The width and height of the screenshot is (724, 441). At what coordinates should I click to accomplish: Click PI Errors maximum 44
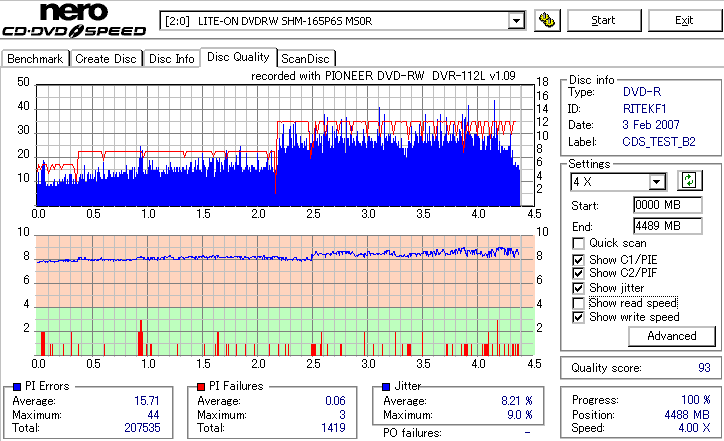tap(153, 415)
